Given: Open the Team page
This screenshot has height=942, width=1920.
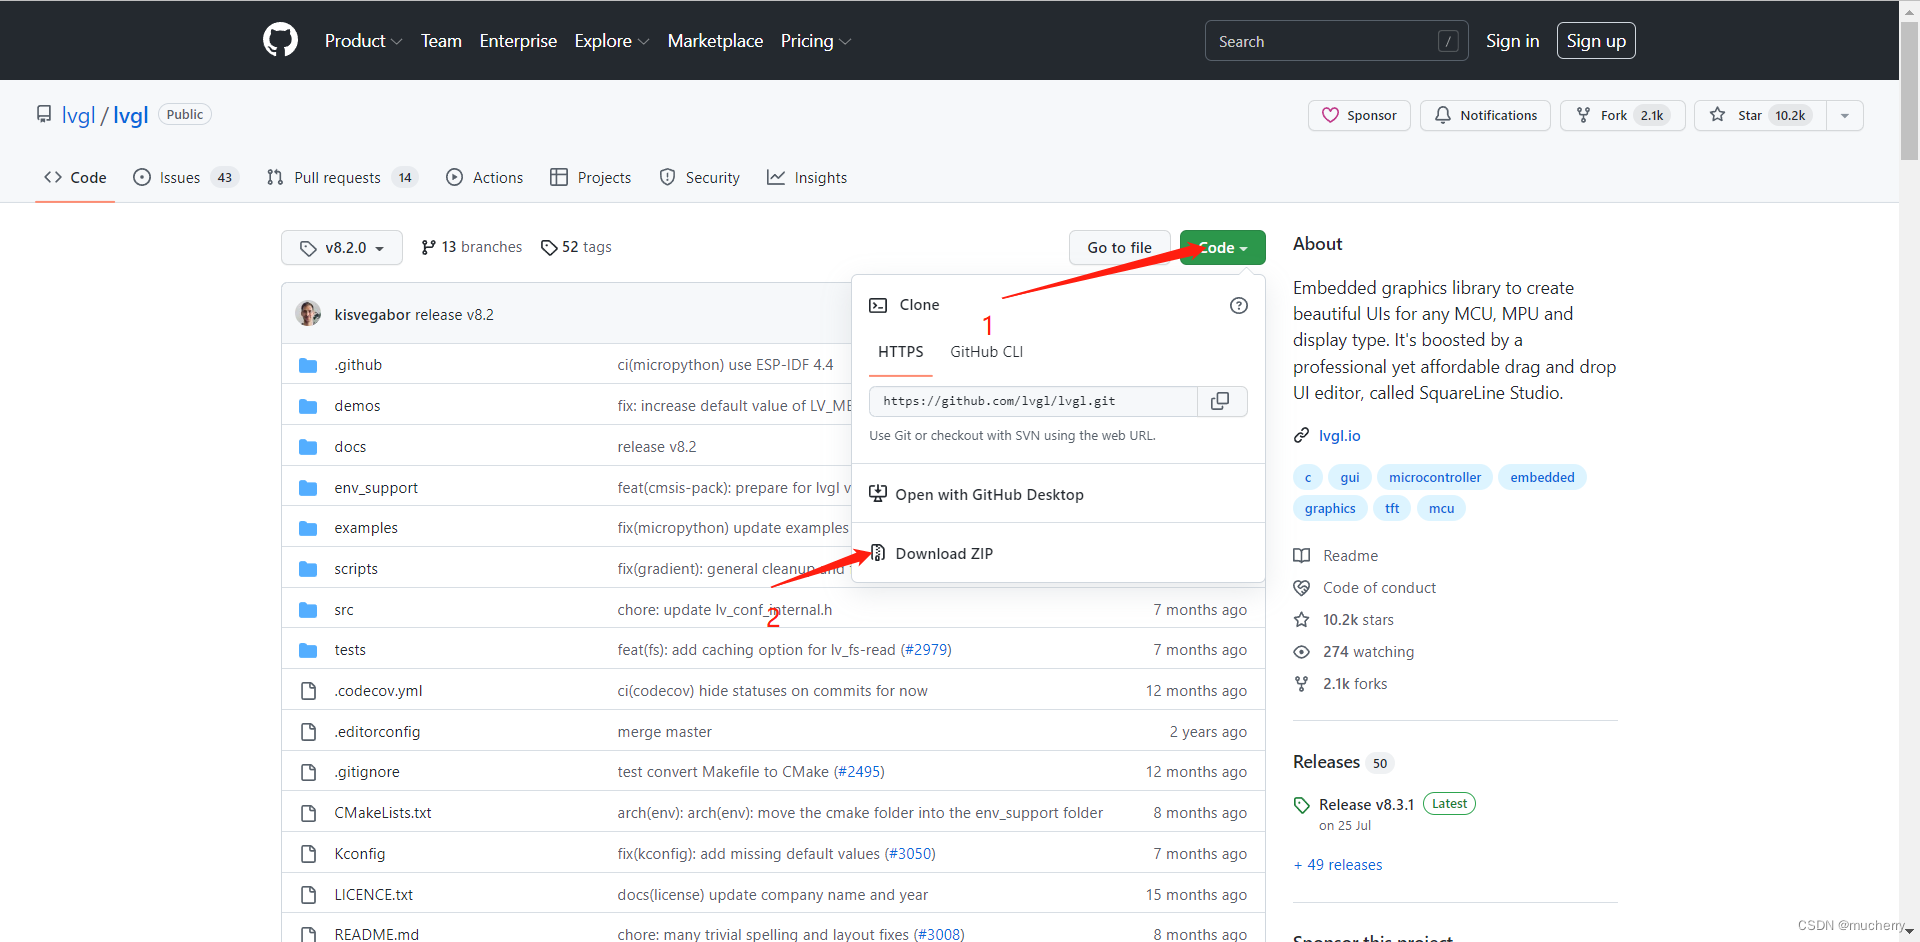Looking at the screenshot, I should click(x=441, y=41).
